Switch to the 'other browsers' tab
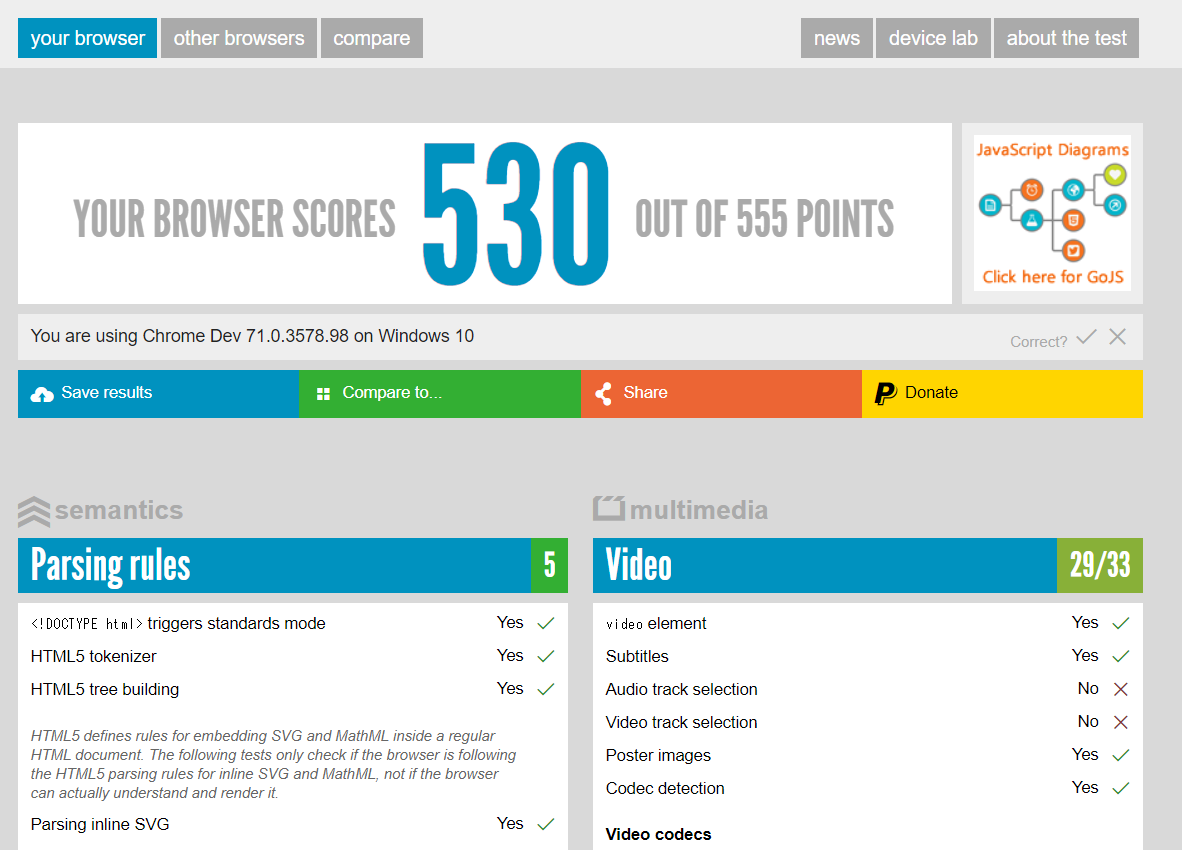1182x850 pixels. coord(239,38)
